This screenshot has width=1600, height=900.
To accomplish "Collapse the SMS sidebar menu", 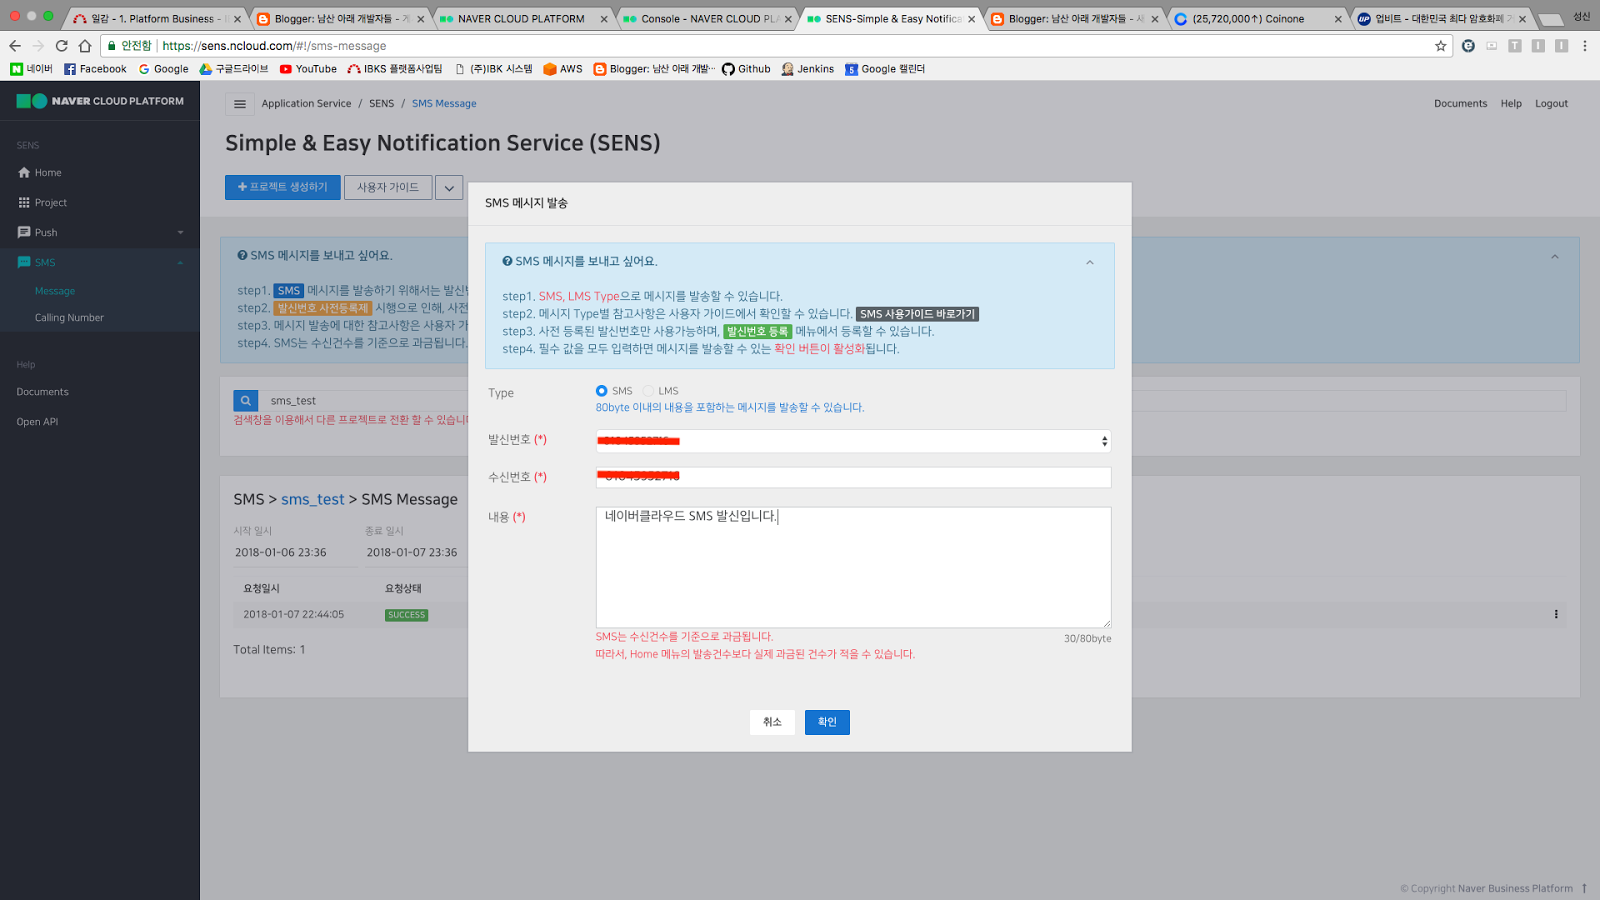I will pos(100,262).
